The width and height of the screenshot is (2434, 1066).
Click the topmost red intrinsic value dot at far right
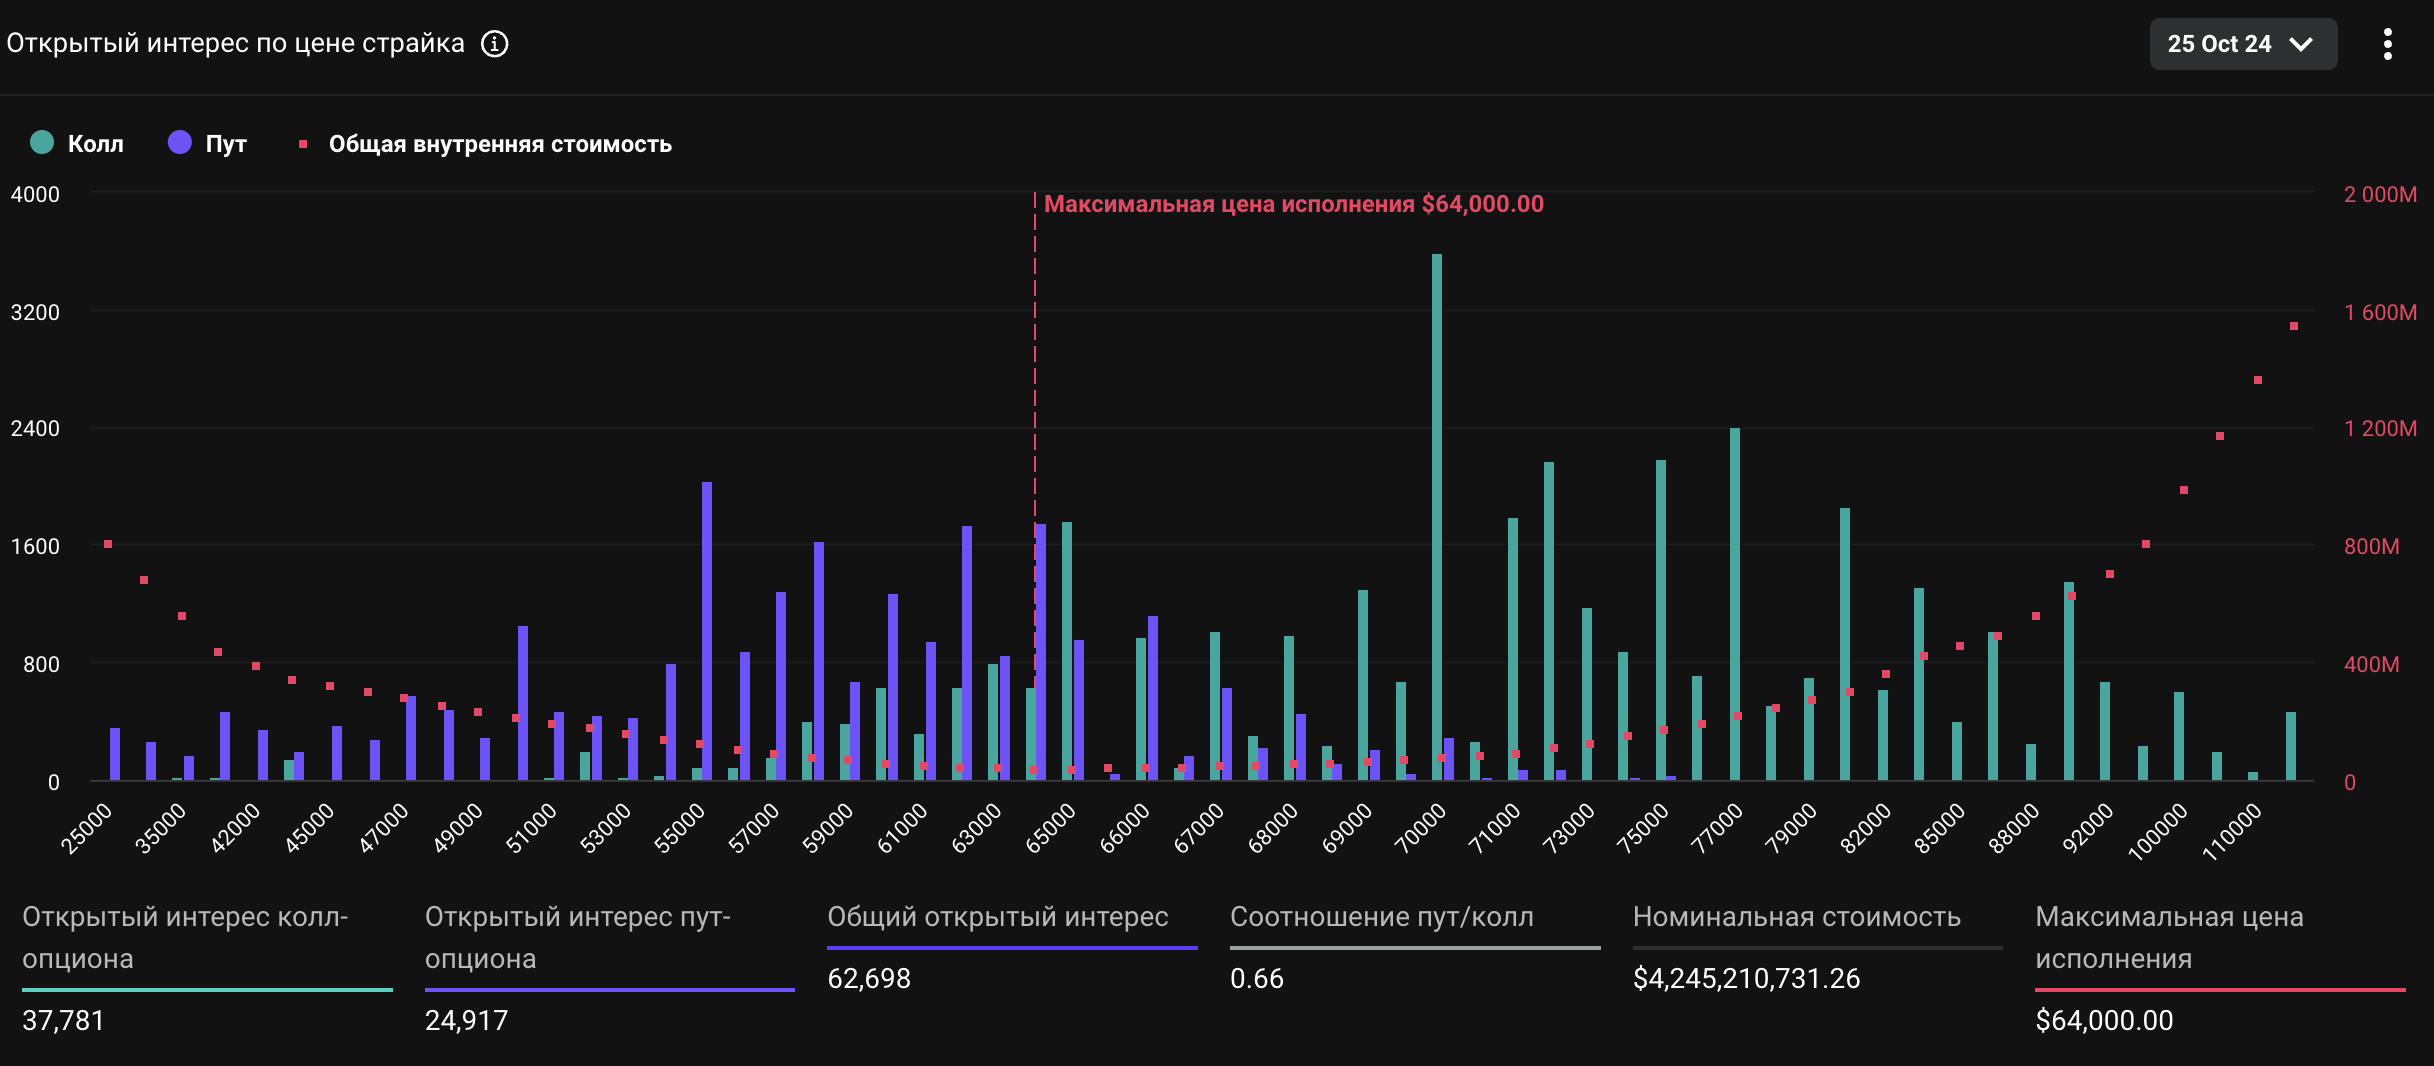point(2294,326)
